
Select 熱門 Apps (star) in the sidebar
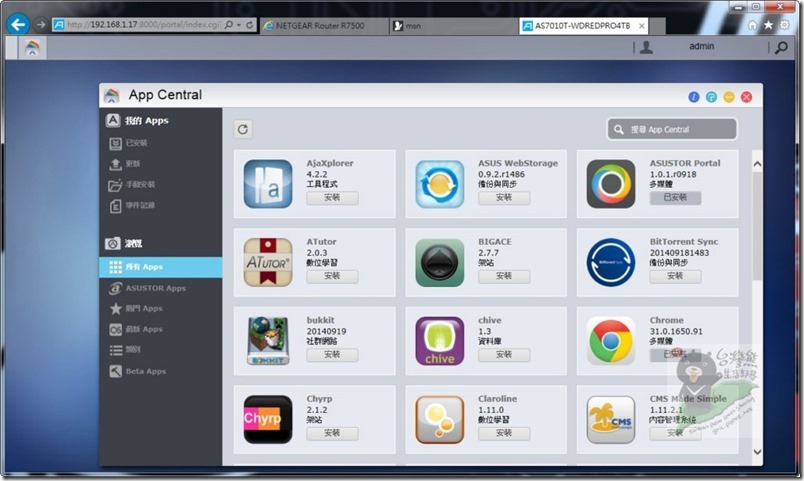click(161, 309)
